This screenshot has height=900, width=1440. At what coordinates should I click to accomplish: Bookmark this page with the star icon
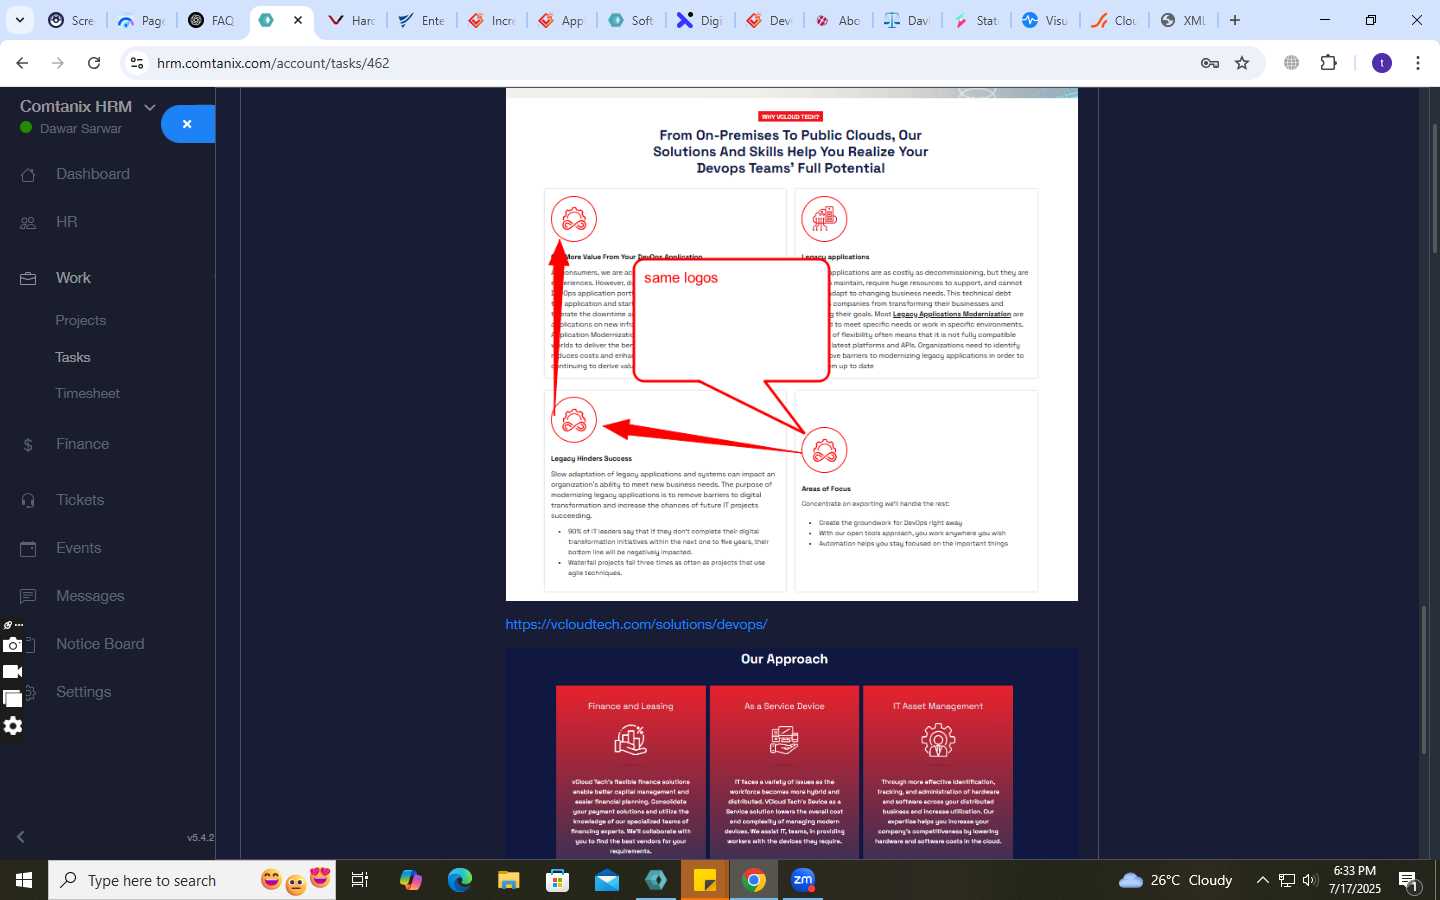pos(1242,63)
